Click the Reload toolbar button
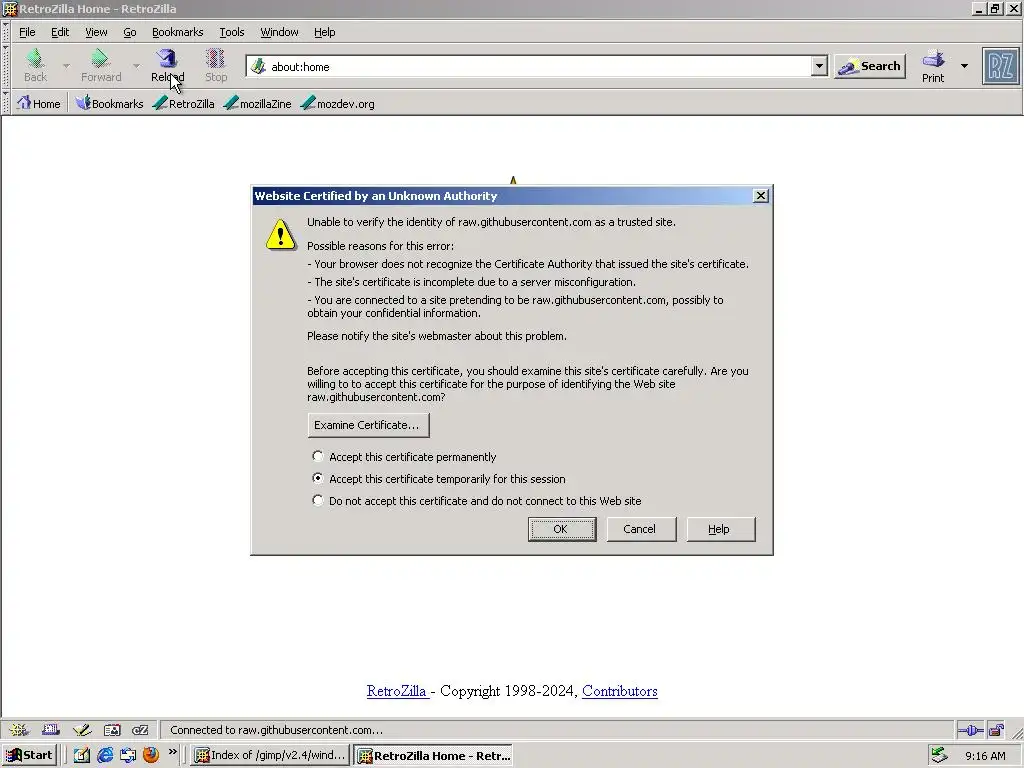Image resolution: width=1024 pixels, height=768 pixels. (x=167, y=65)
